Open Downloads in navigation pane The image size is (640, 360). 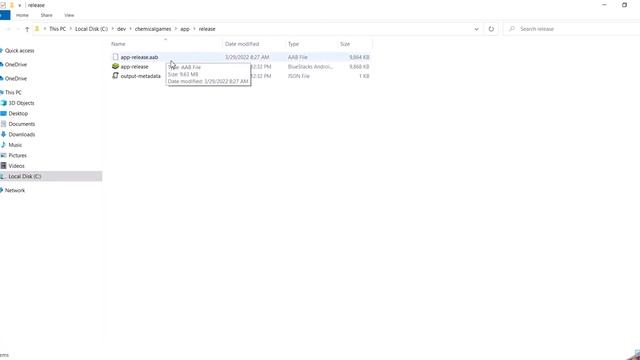[22, 134]
